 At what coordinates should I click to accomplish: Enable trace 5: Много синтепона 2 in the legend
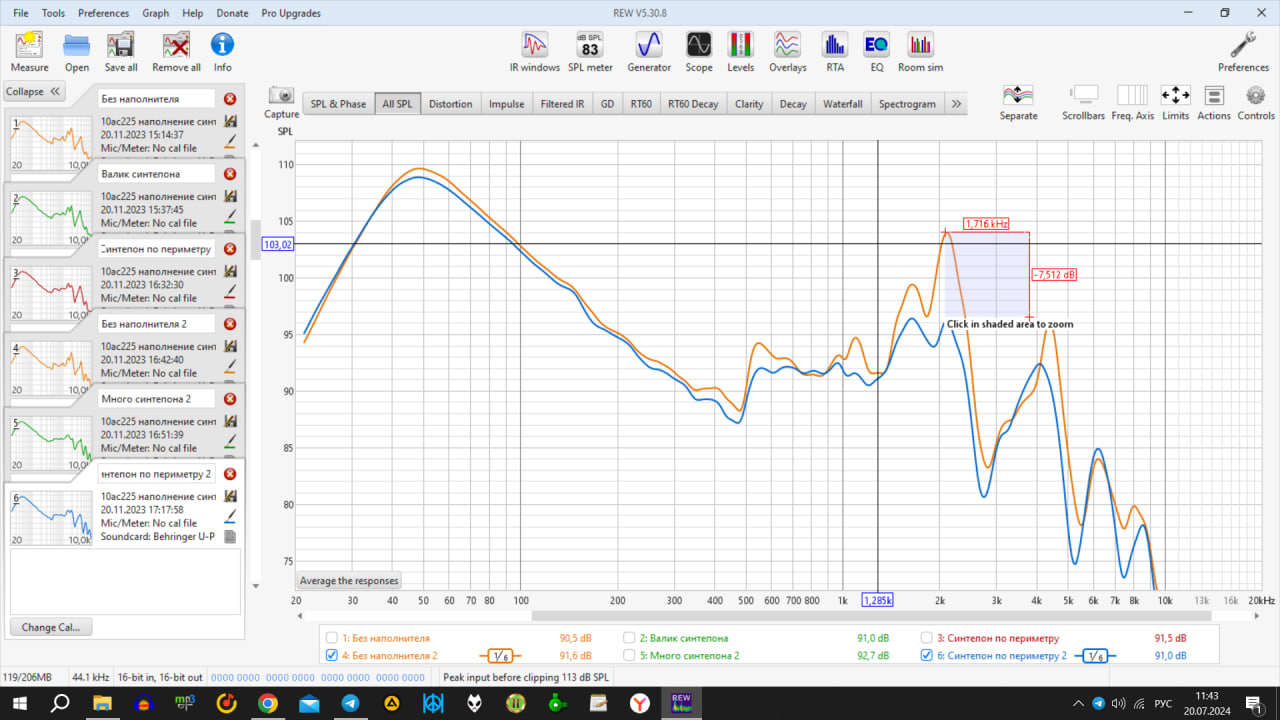pos(629,656)
